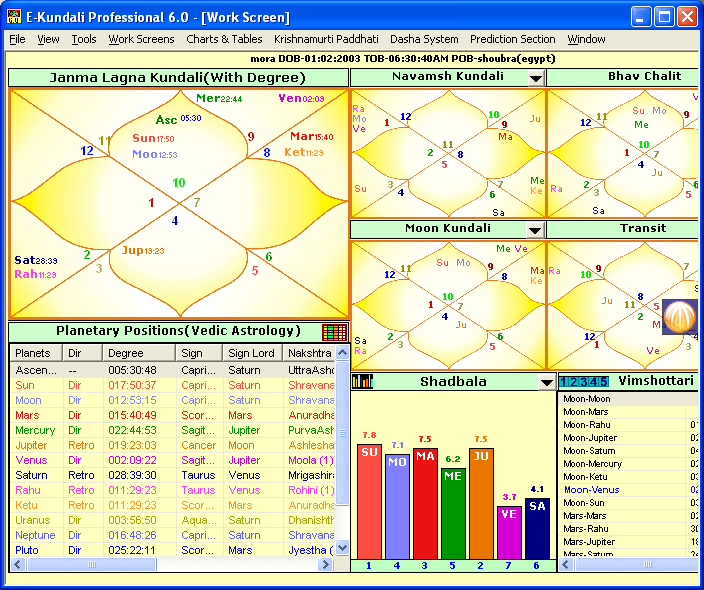Click Sat 28:39 in the Janma Lagna chart
Screen dimensions: 704x590
(x=36, y=260)
